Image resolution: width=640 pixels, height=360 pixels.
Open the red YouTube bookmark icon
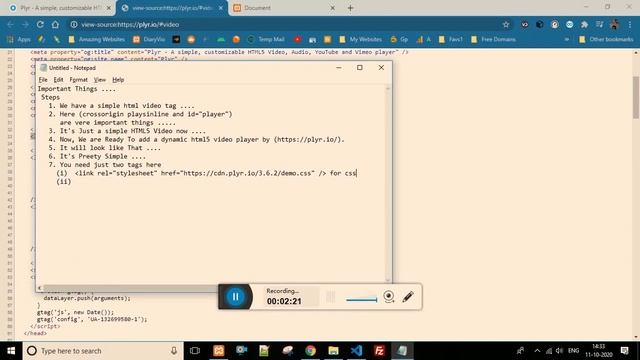pyautogui.click(x=298, y=39)
